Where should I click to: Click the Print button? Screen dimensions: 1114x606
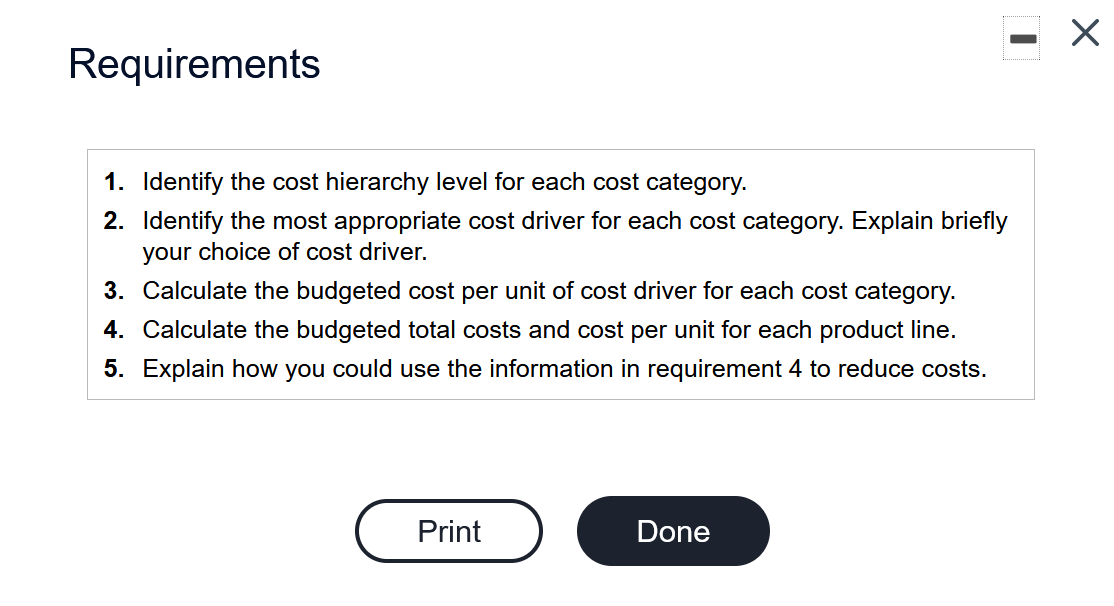[x=448, y=531]
